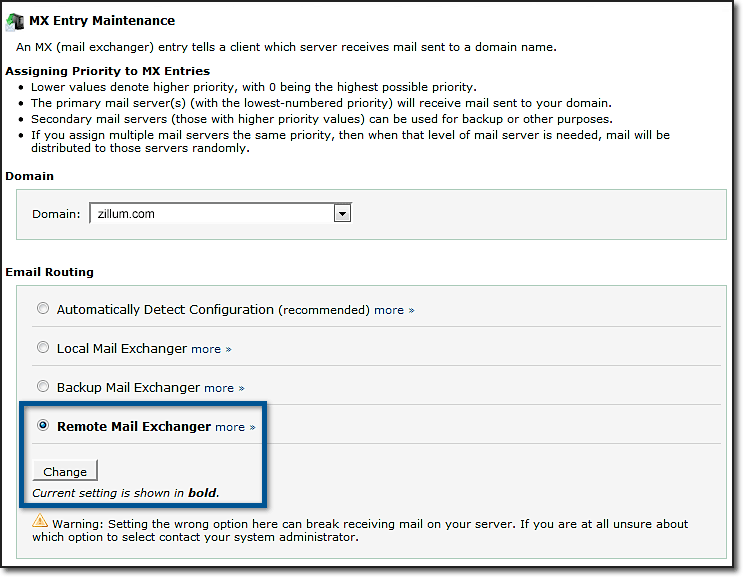
Task: Select the Automatically Detect Configuration radio button
Action: 43,309
